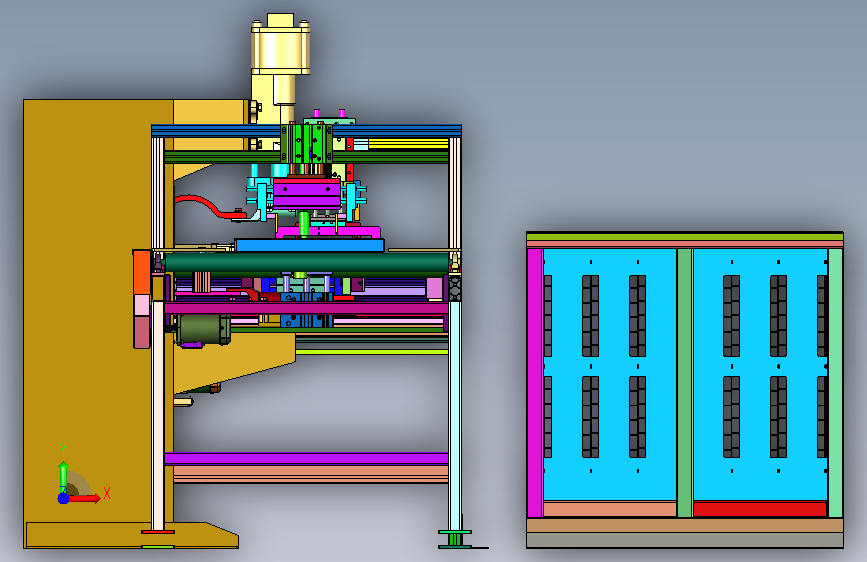The width and height of the screenshot is (867, 562).
Task: Click the olive green top bar of the cabinet
Action: 685,237
